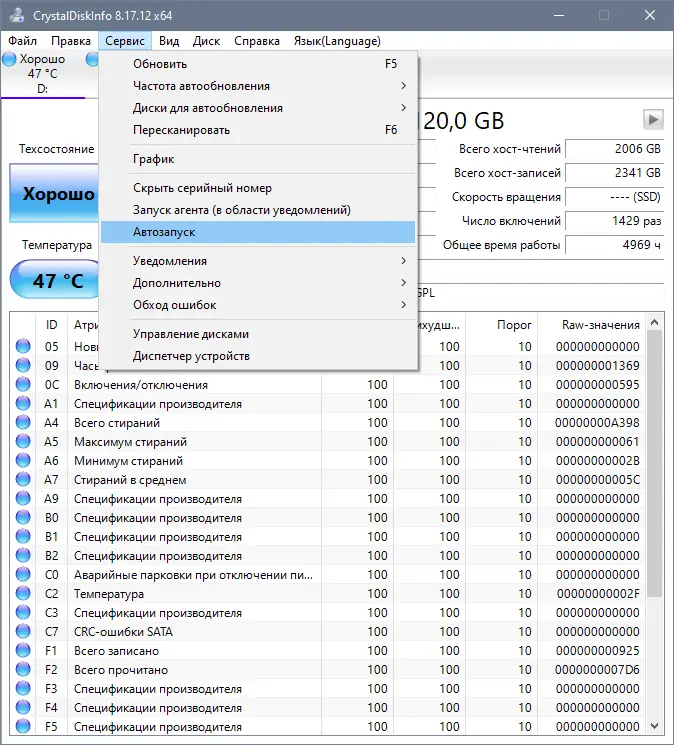Open Управление дисками from menu
The height and width of the screenshot is (745, 674).
258,334
